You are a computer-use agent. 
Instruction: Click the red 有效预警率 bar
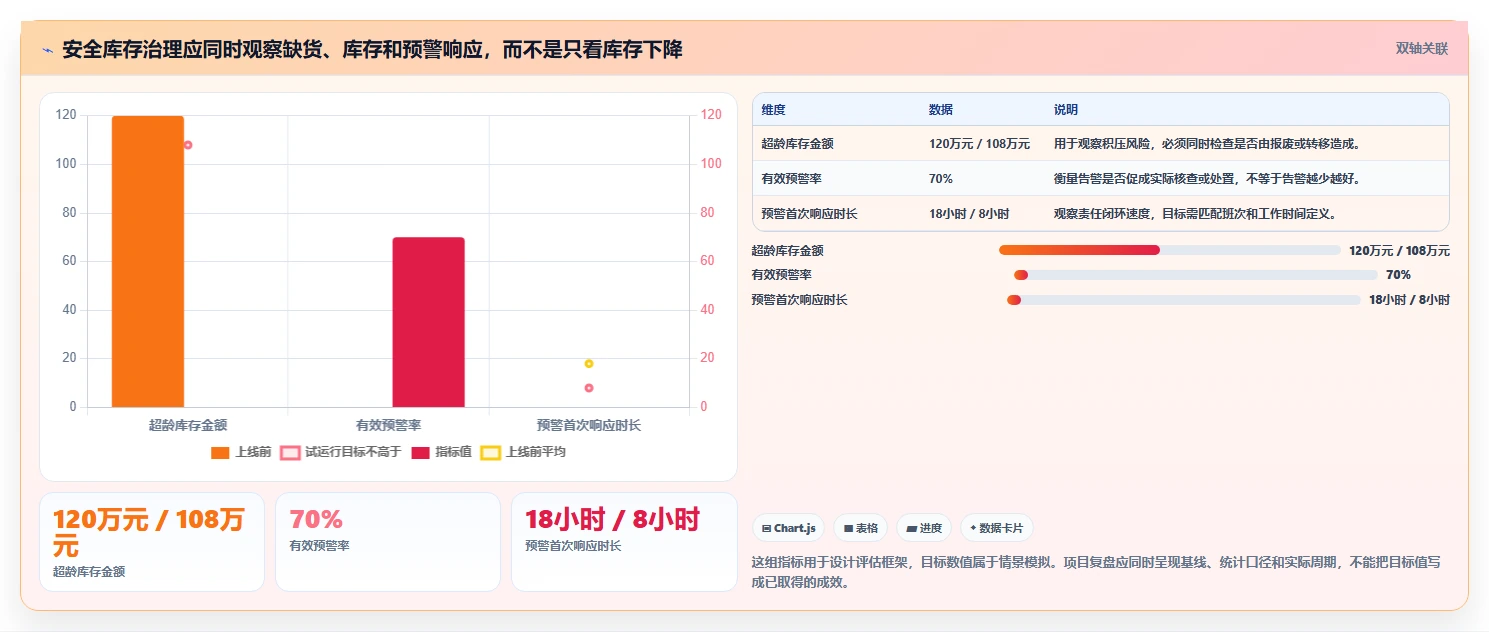[428, 322]
